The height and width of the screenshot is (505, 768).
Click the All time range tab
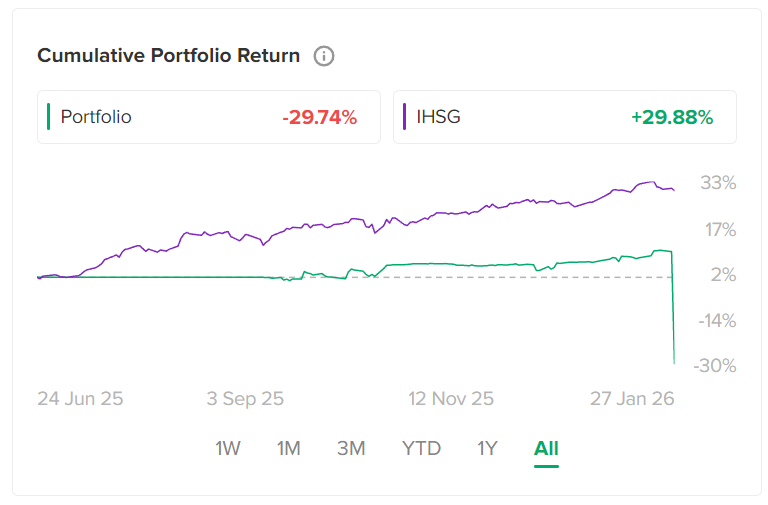coord(546,448)
